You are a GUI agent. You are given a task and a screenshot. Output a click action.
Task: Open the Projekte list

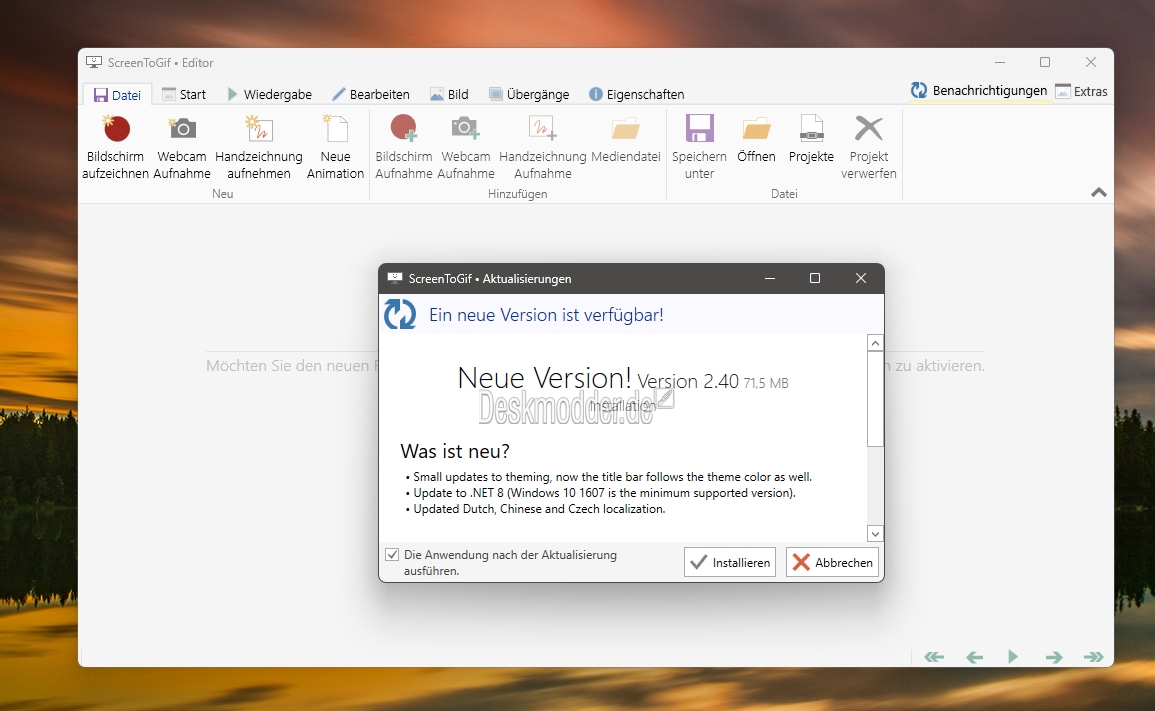click(x=811, y=139)
